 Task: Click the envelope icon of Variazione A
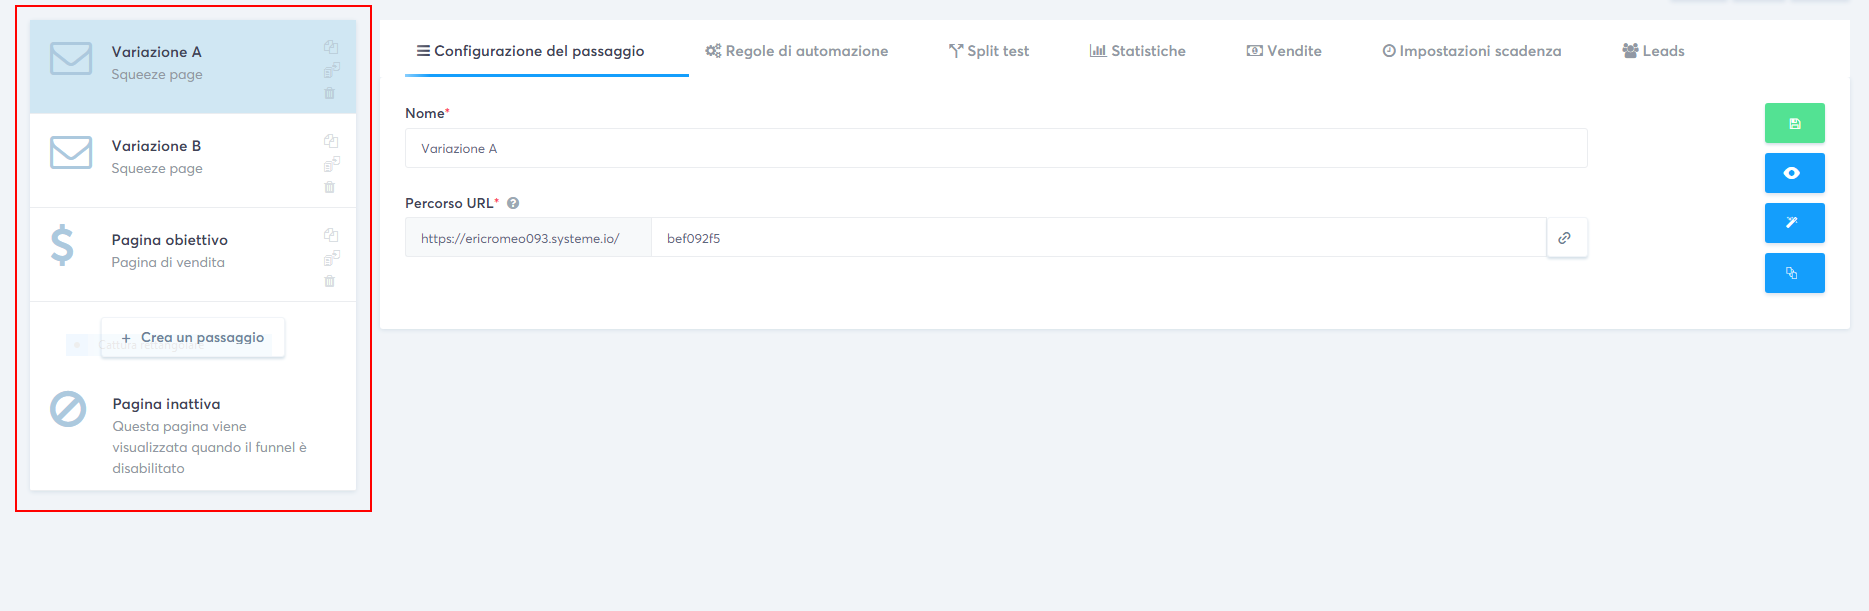pyautogui.click(x=71, y=58)
